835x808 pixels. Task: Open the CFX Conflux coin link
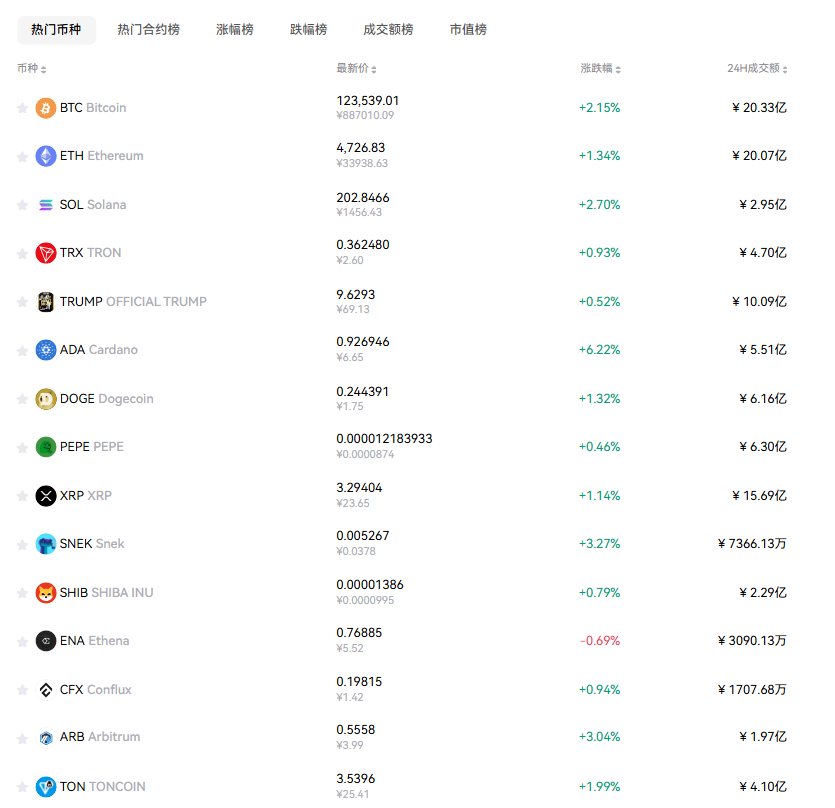click(95, 690)
